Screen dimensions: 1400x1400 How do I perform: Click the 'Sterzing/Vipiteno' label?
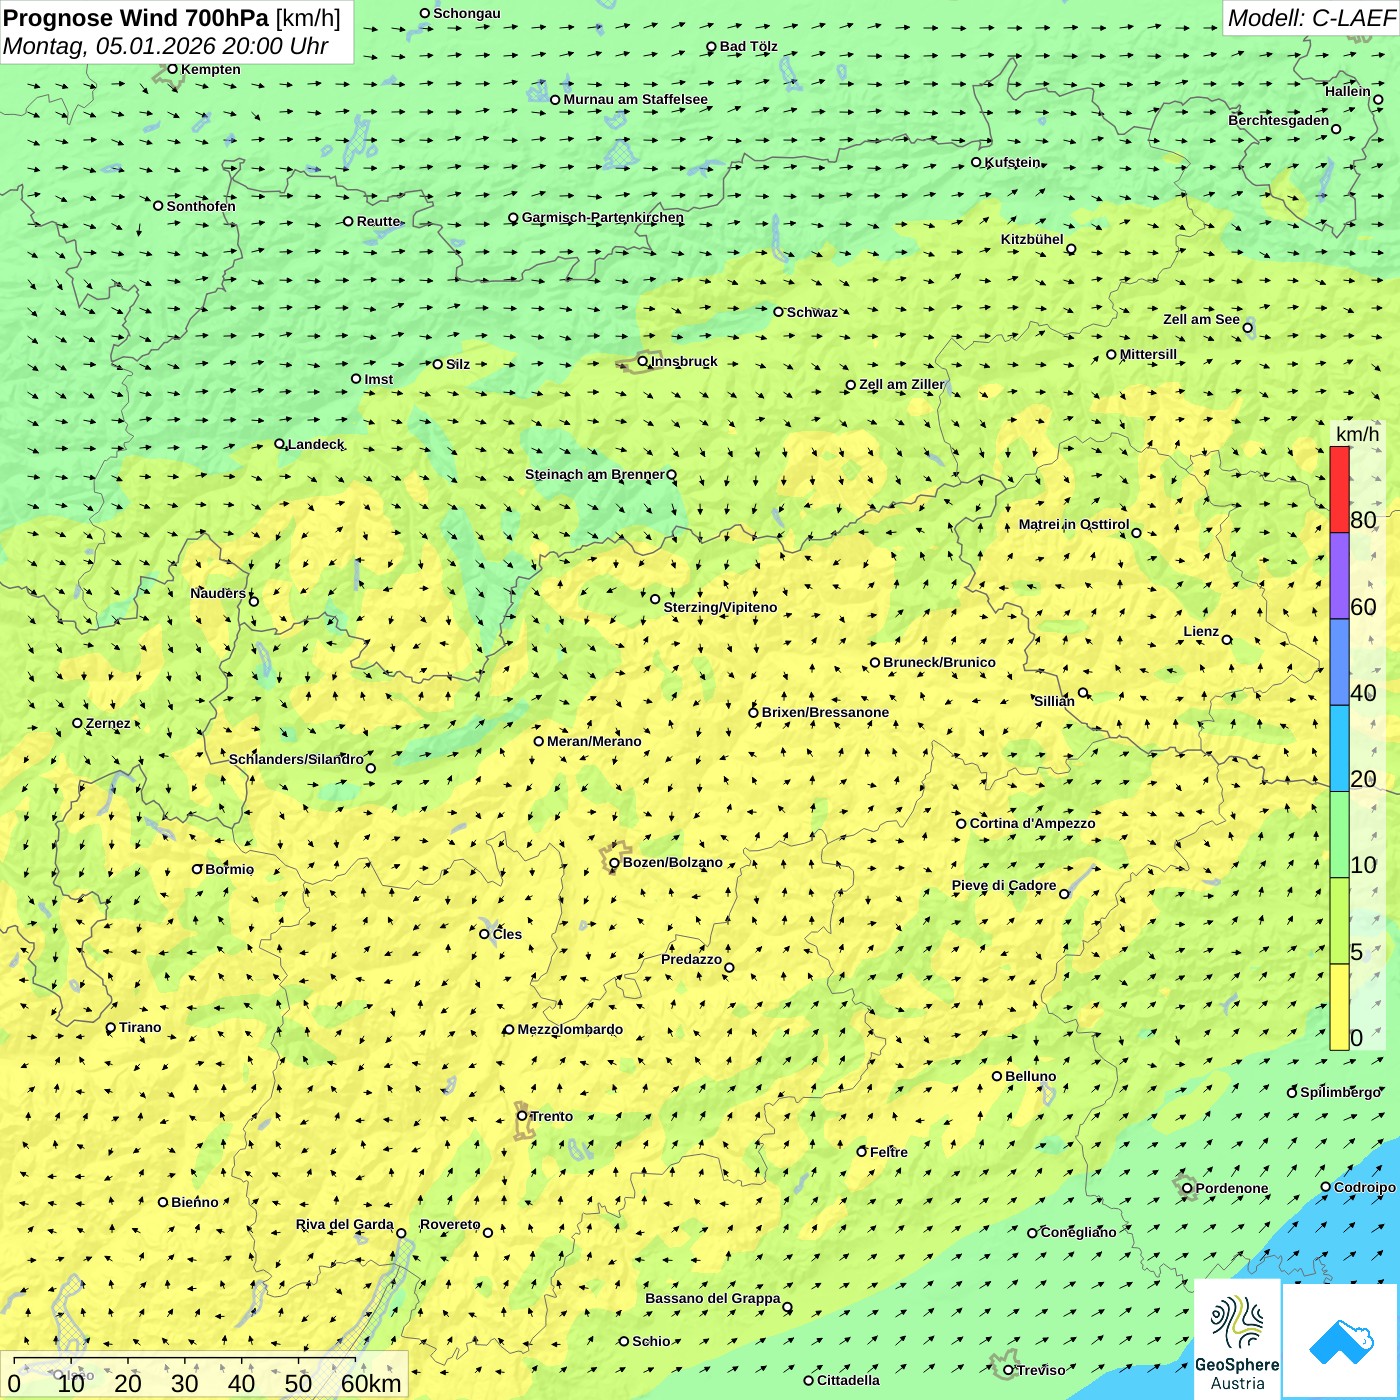click(720, 607)
